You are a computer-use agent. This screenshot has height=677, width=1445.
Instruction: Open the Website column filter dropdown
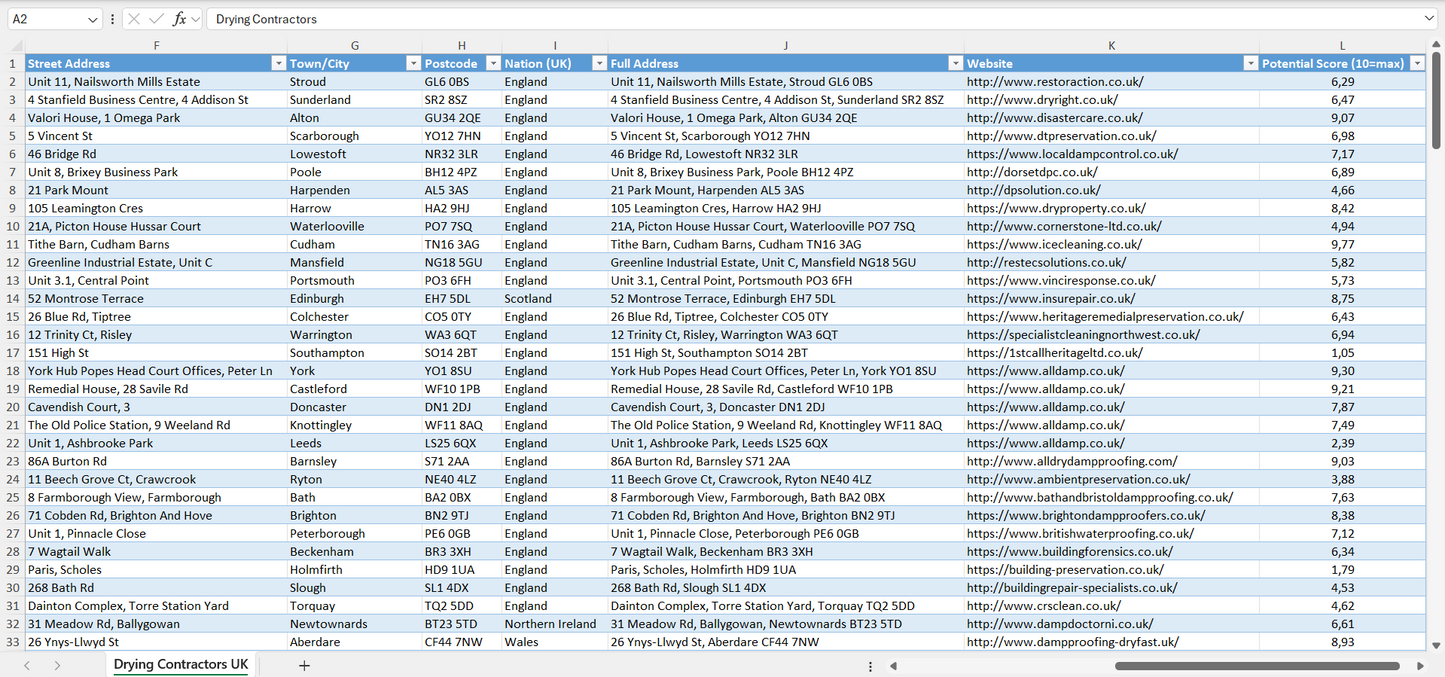click(x=1250, y=62)
